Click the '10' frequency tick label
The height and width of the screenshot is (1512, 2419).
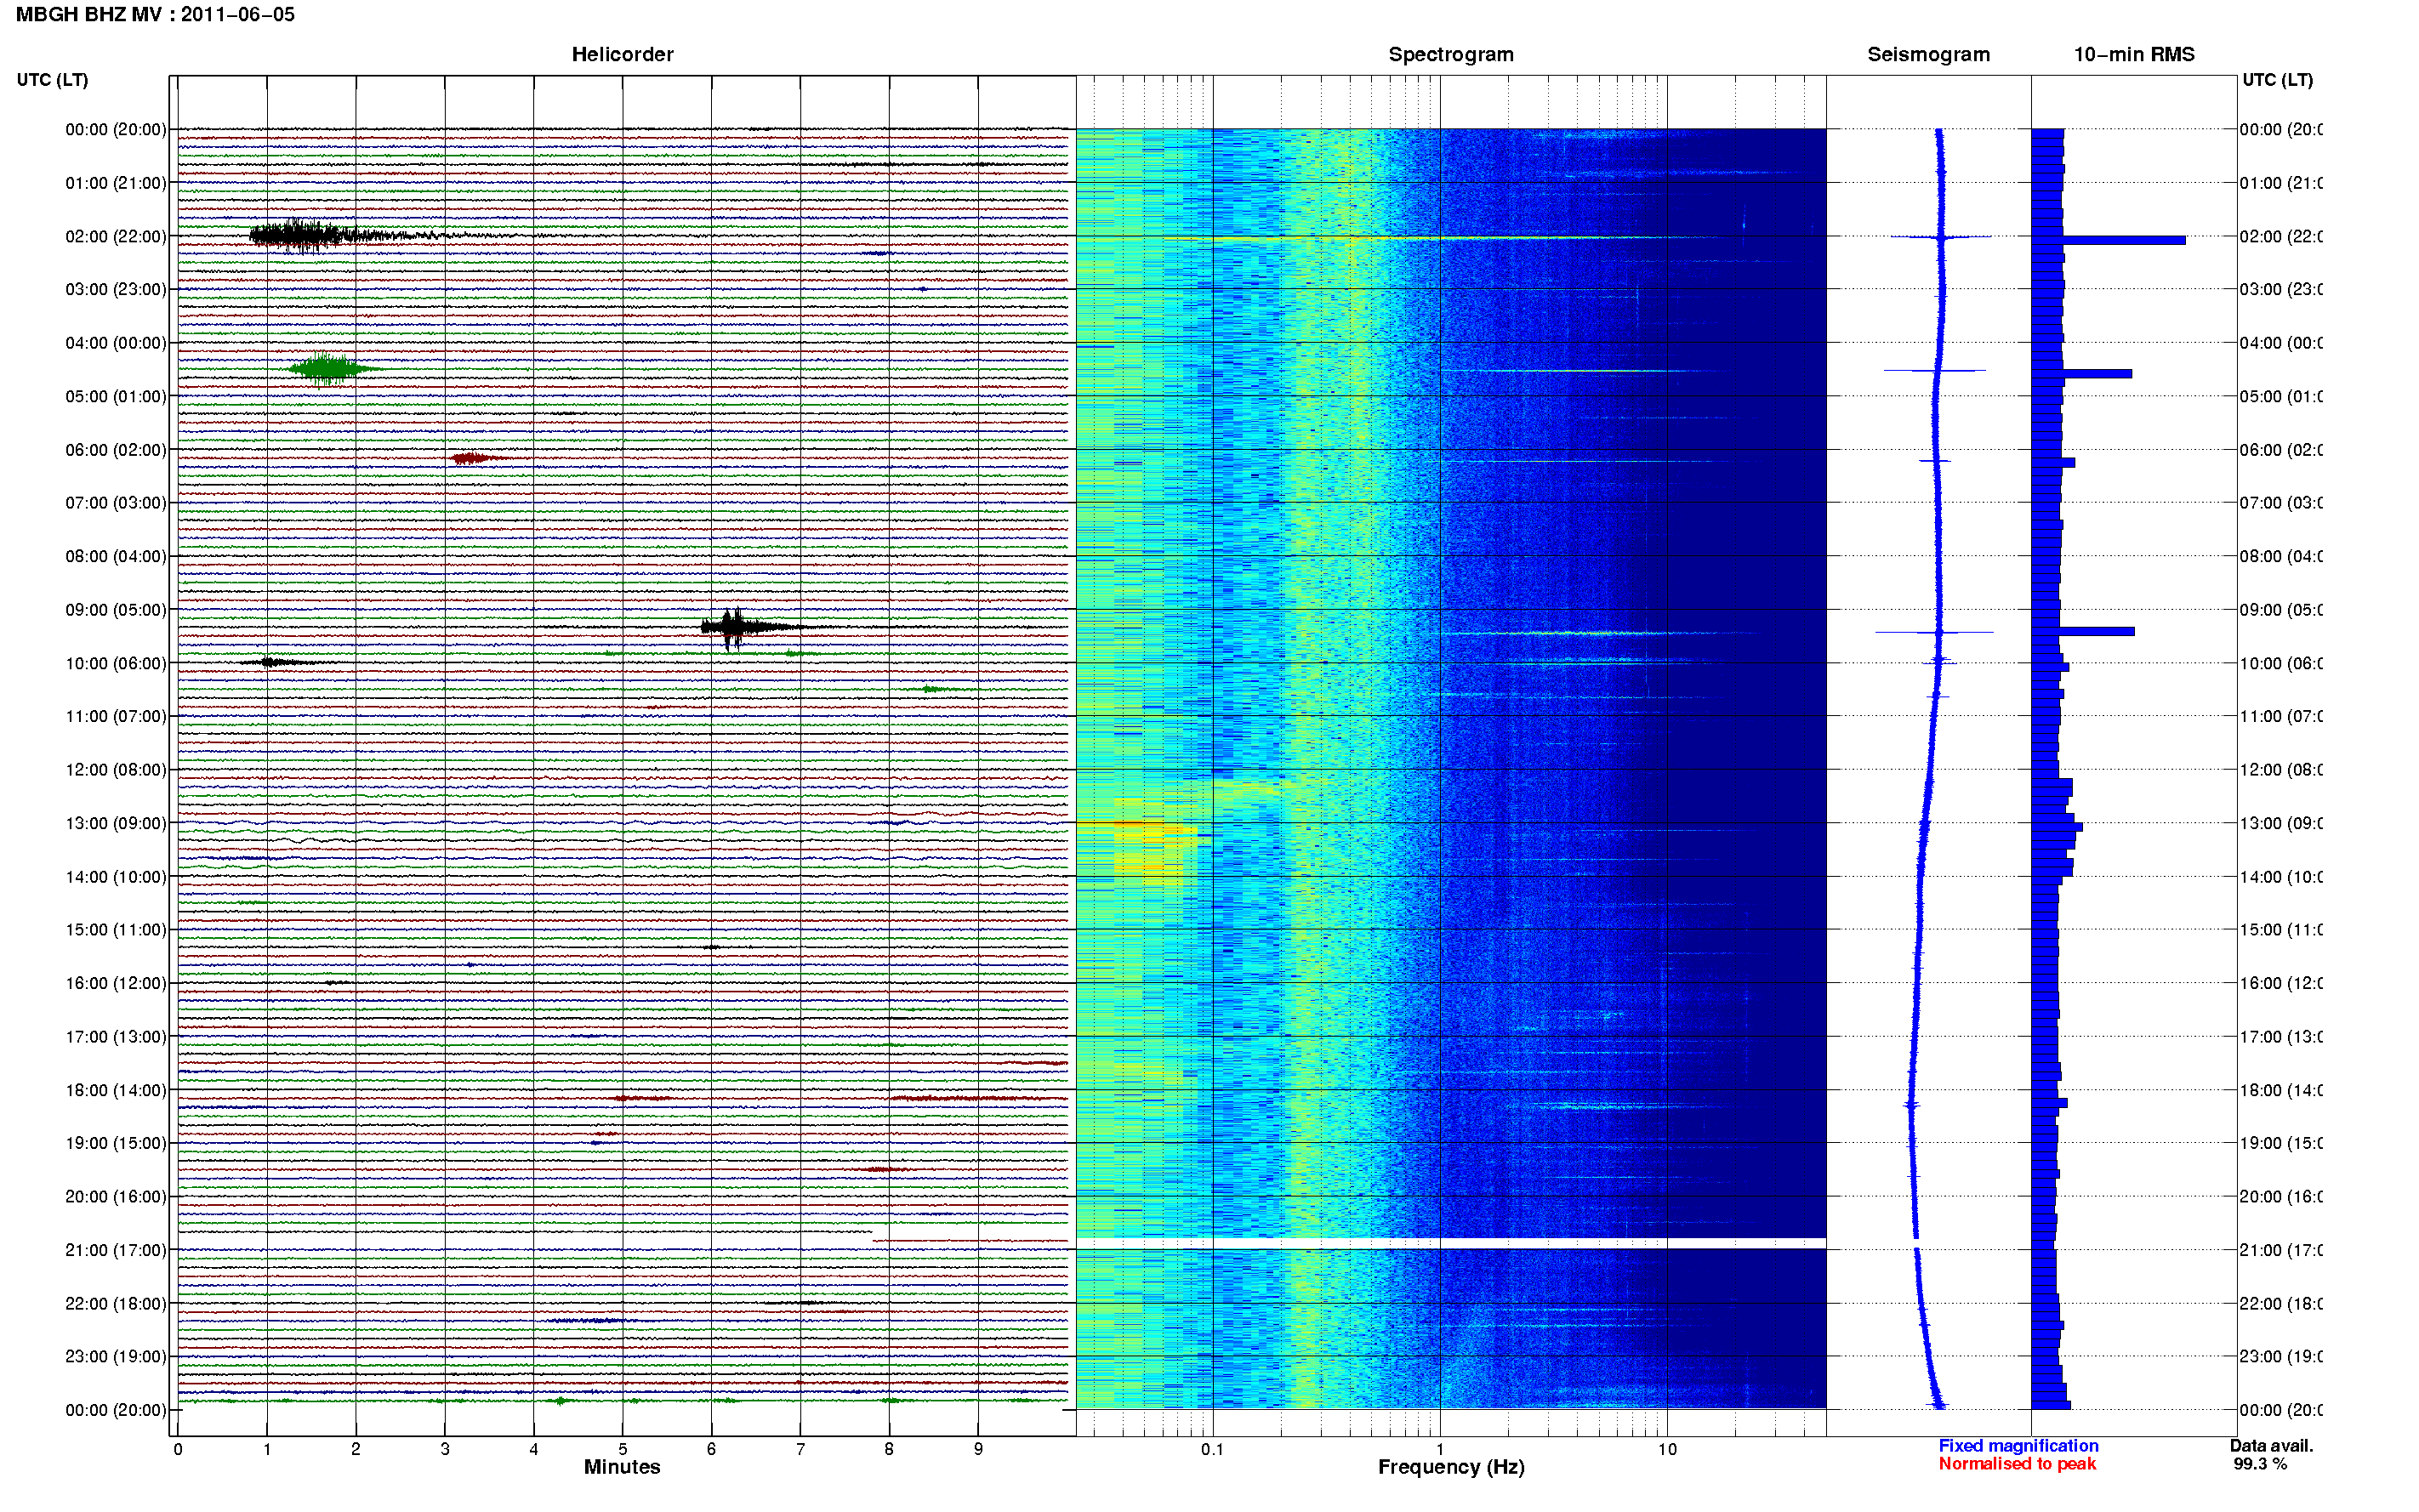[1667, 1449]
